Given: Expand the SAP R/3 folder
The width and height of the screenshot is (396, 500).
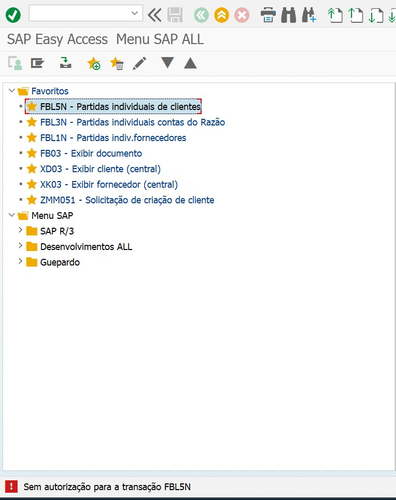Looking at the screenshot, I should point(20,230).
